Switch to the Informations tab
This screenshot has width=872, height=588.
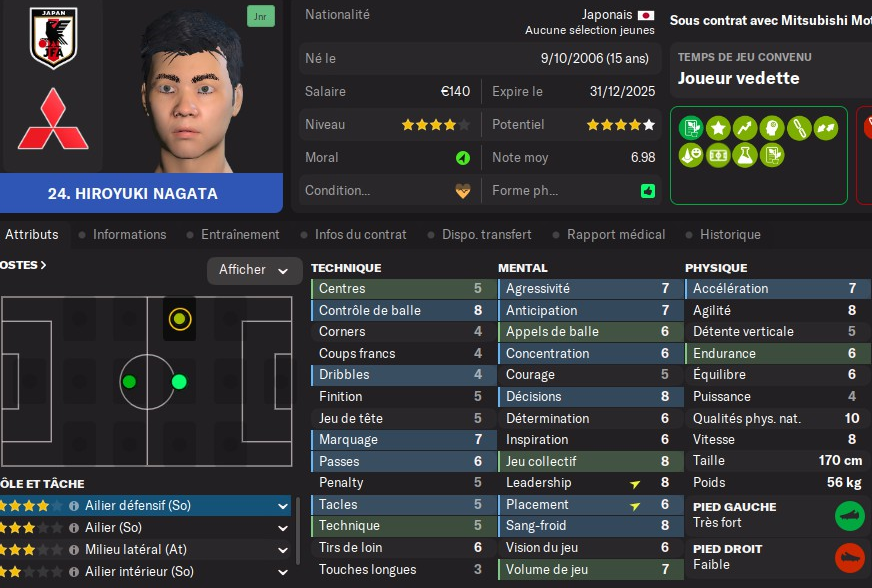coord(130,235)
